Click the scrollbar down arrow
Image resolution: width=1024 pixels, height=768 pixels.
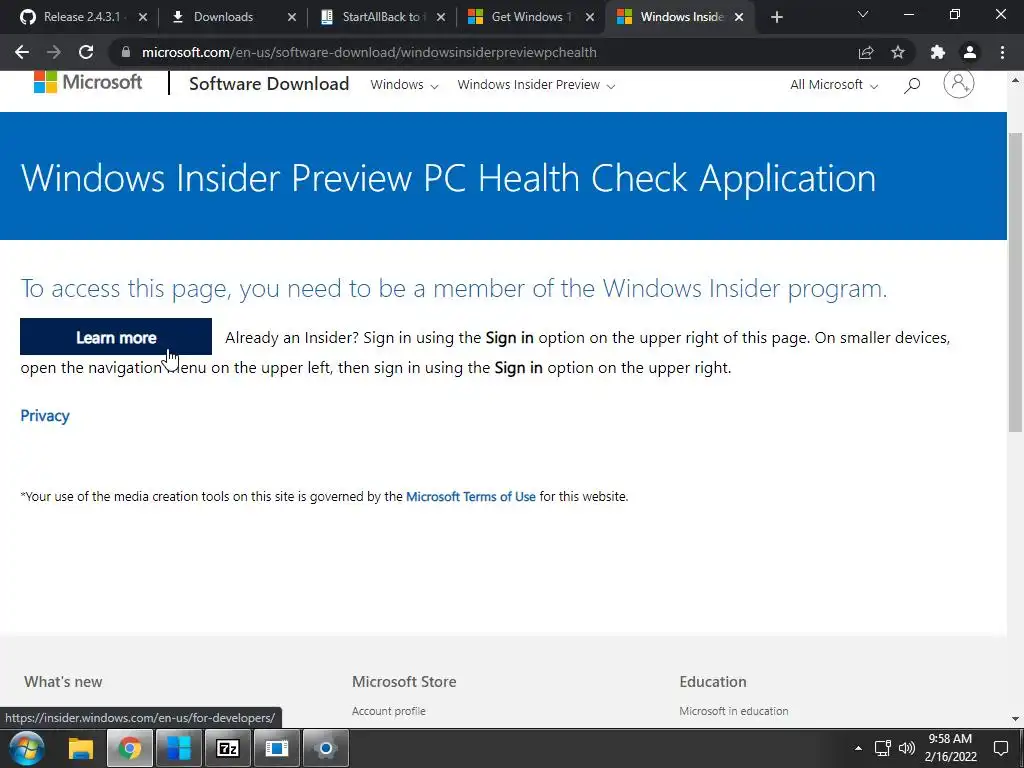coord(1015,719)
